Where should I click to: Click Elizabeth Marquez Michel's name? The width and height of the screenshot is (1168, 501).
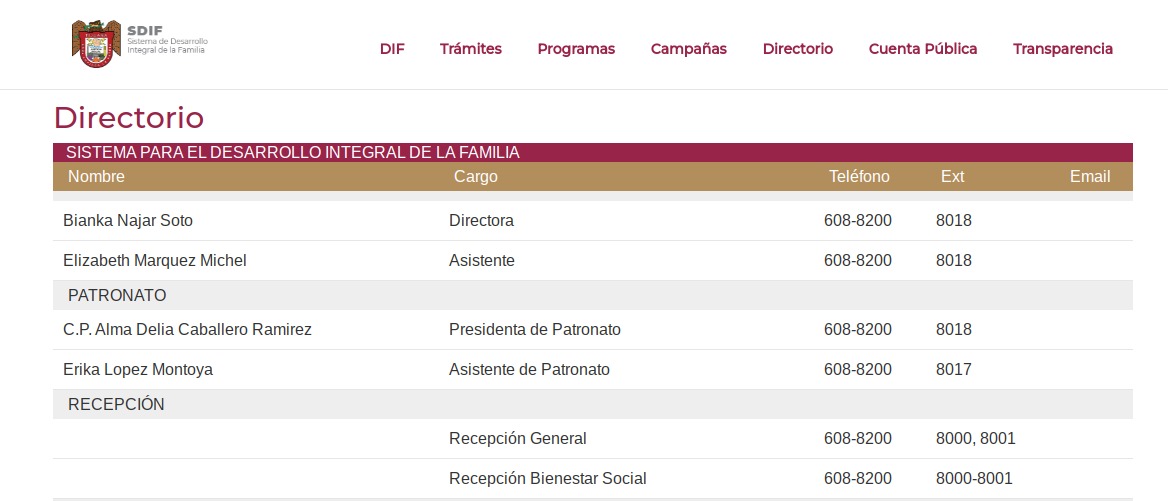155,261
